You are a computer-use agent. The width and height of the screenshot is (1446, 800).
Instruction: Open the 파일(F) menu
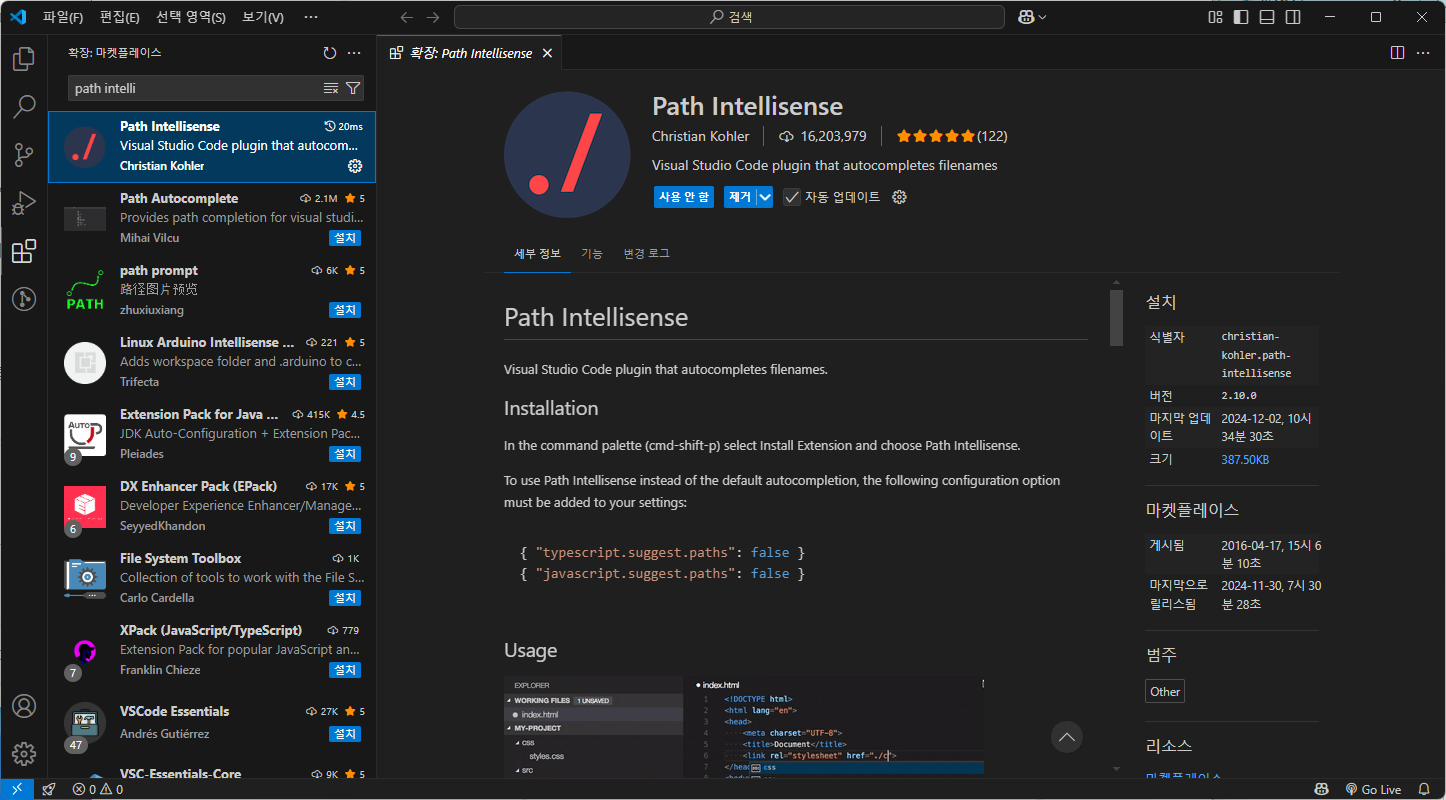[x=63, y=17]
